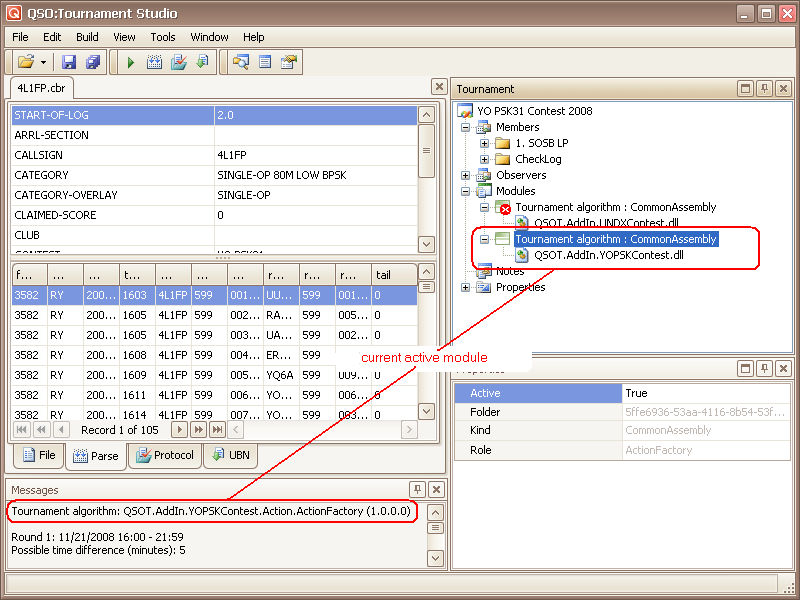This screenshot has height=600, width=800.
Task: Expand the Observers tree node
Action: 466,175
